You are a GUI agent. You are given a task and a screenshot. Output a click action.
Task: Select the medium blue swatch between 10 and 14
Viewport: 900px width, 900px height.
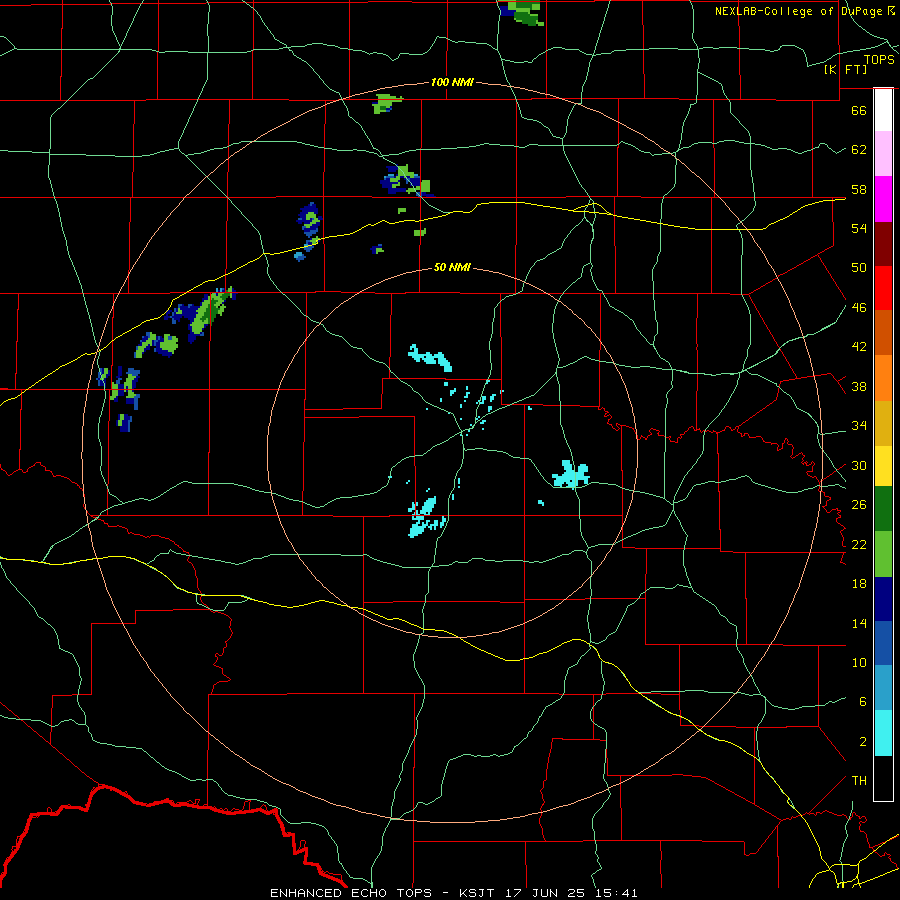pyautogui.click(x=883, y=643)
